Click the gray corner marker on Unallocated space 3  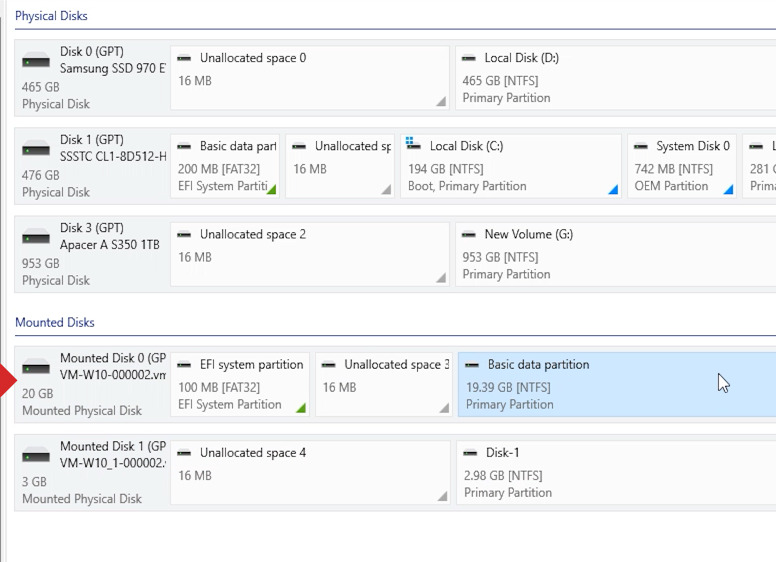[444, 408]
